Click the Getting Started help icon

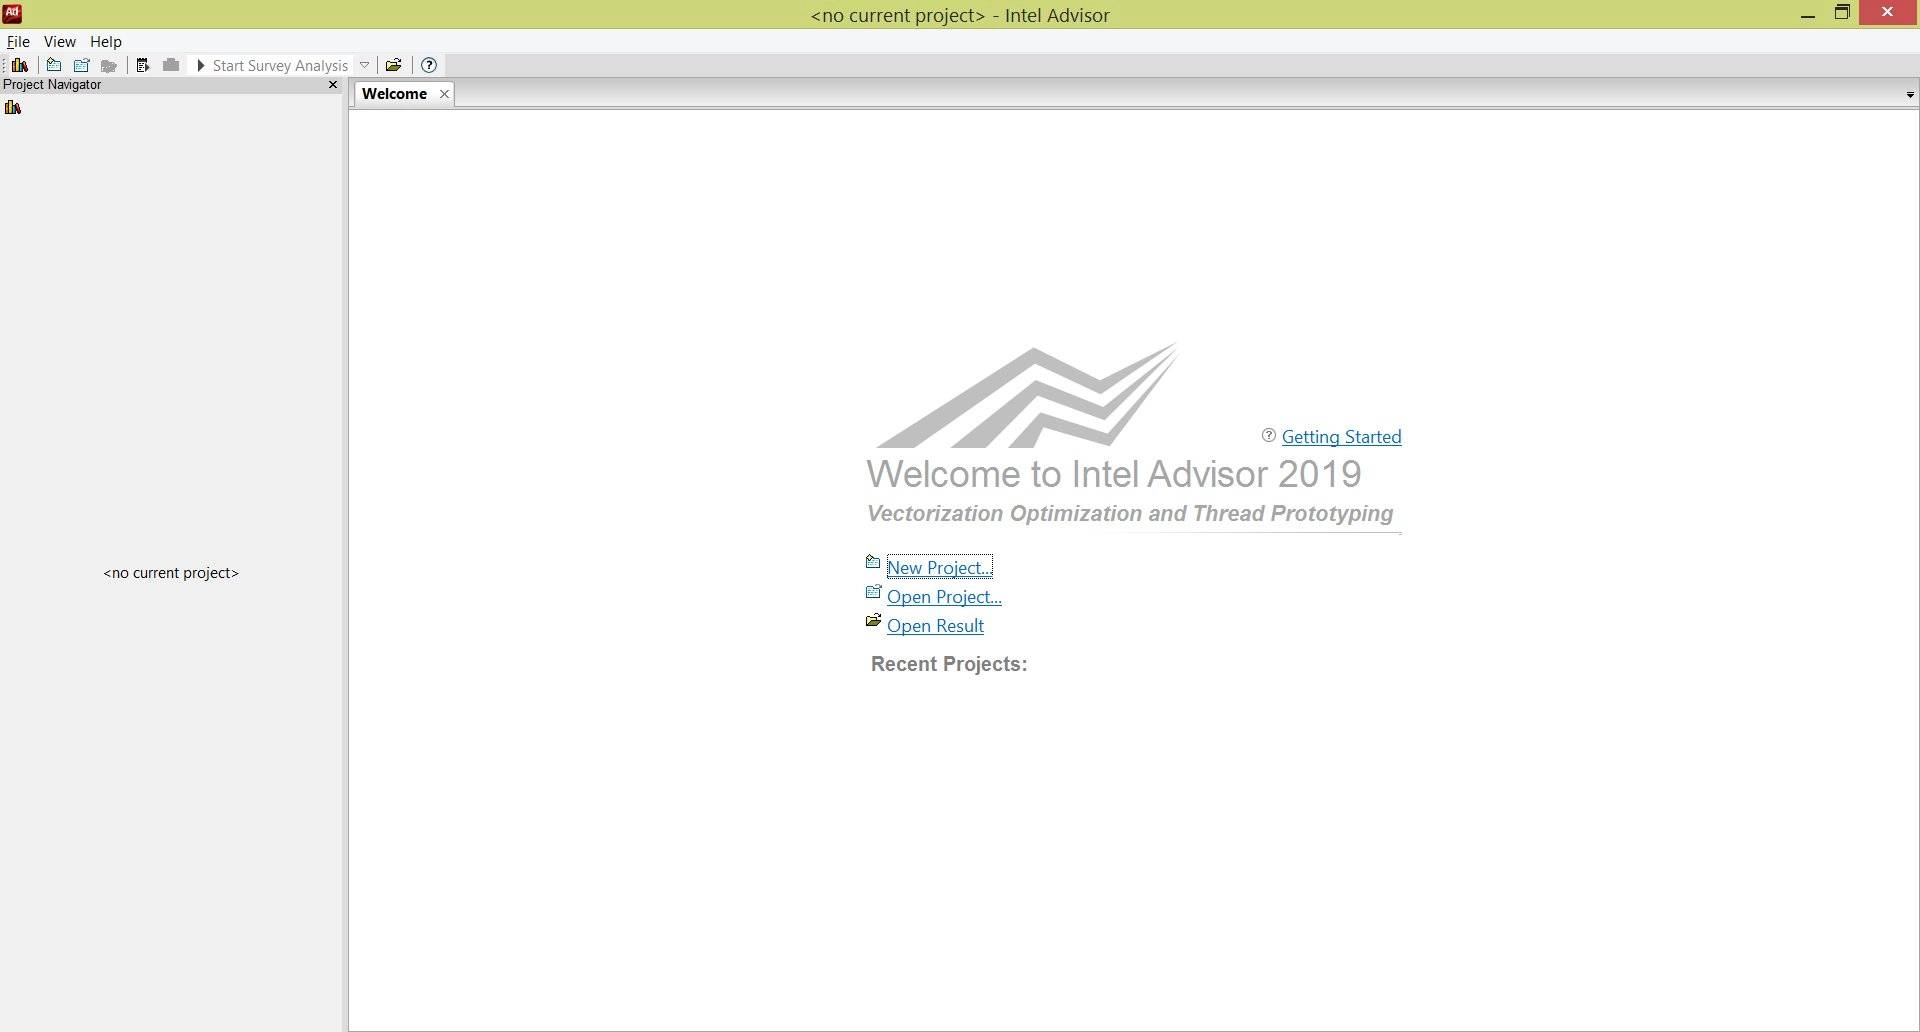pyautogui.click(x=1269, y=435)
